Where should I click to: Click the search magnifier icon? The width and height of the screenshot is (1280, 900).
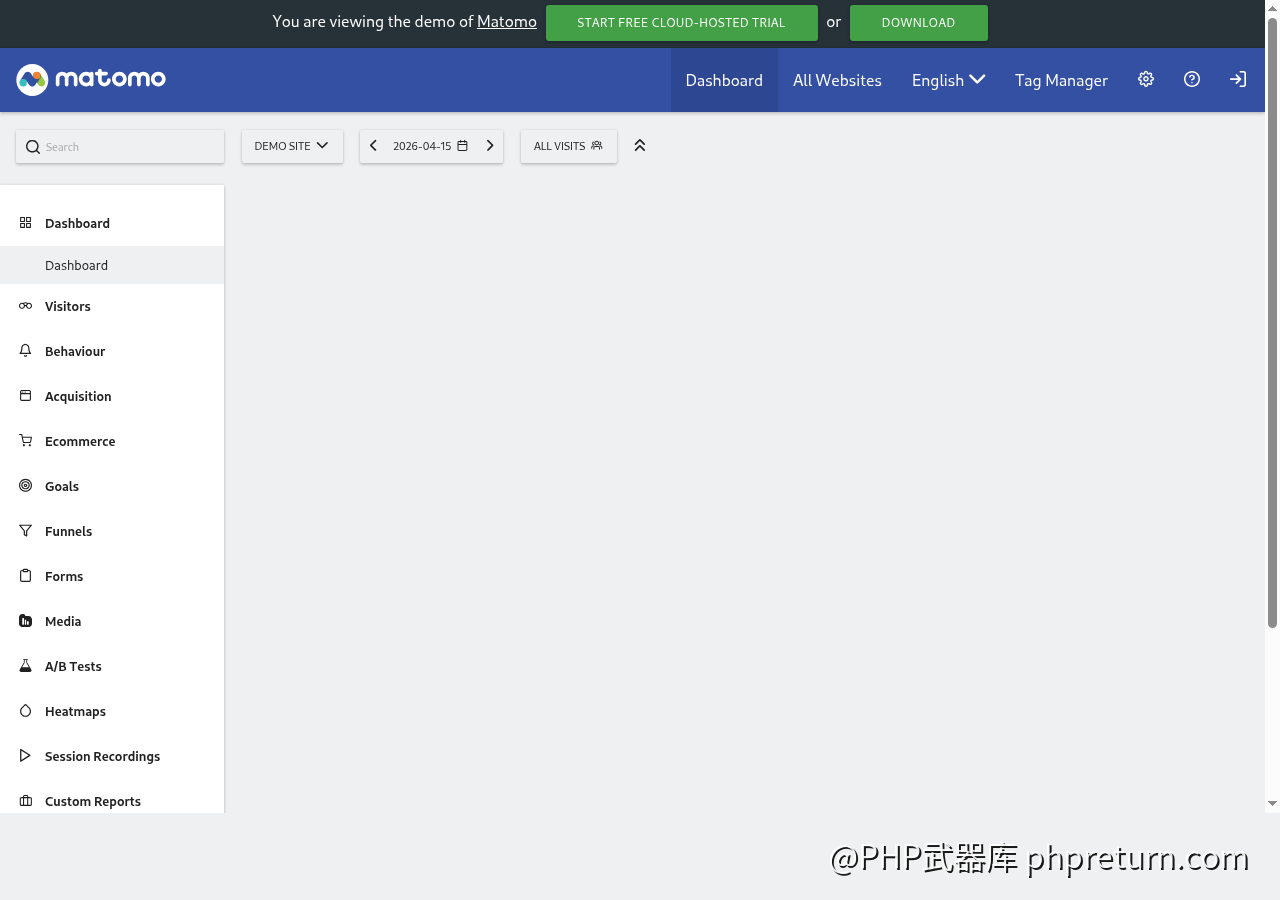click(x=33, y=147)
